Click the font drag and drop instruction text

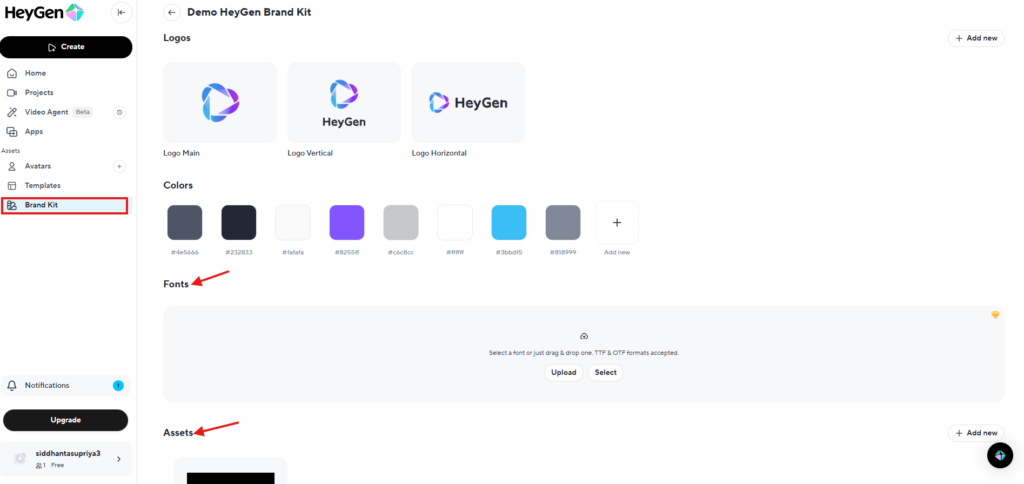pos(584,353)
